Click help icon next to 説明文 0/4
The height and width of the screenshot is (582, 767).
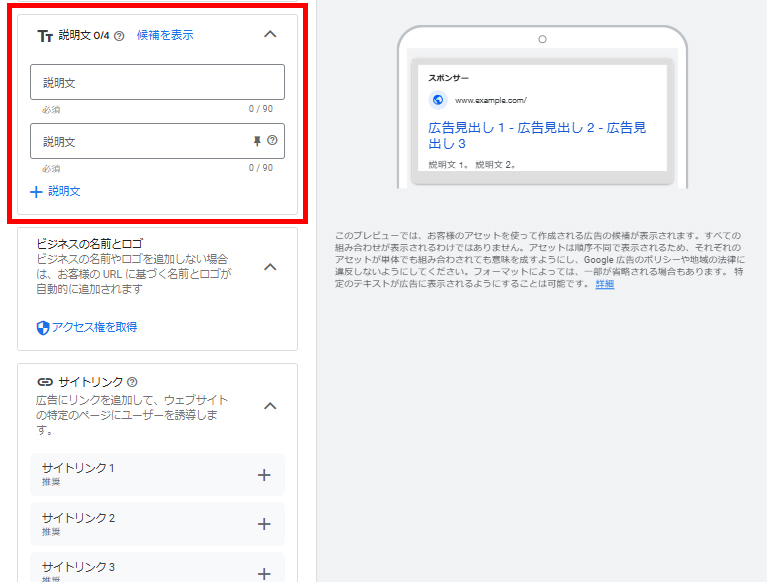119,36
